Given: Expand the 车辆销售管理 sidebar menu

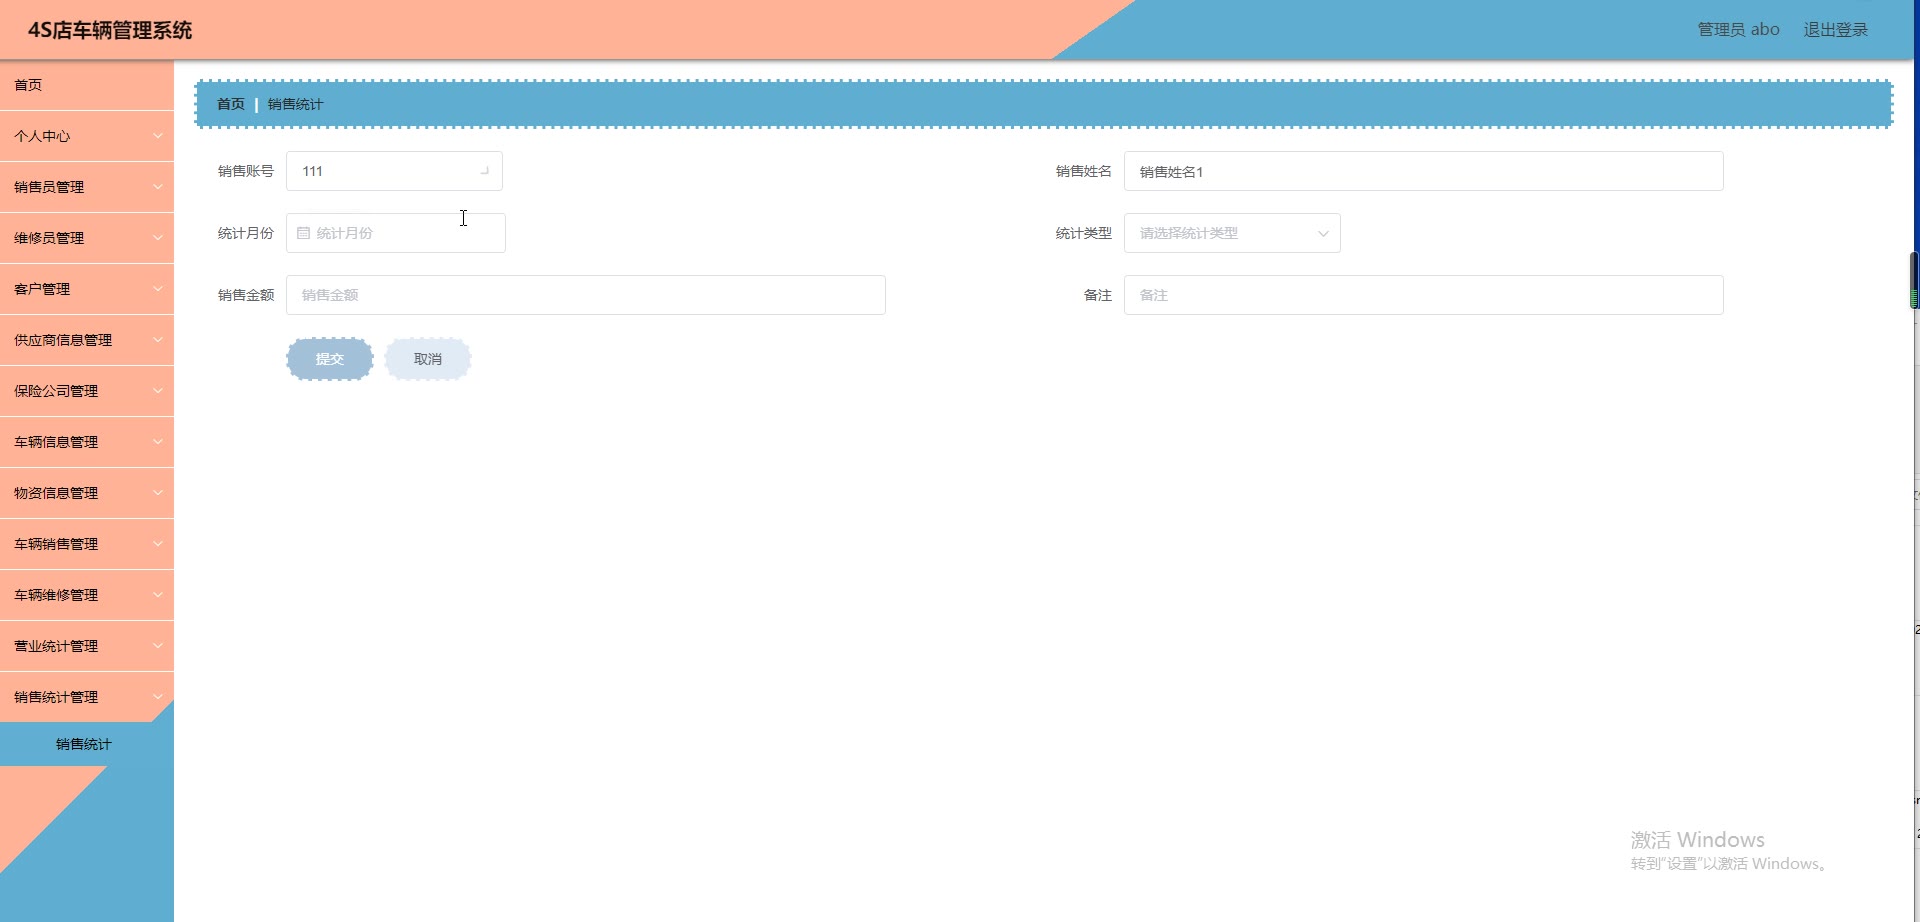Looking at the screenshot, I should (x=87, y=544).
